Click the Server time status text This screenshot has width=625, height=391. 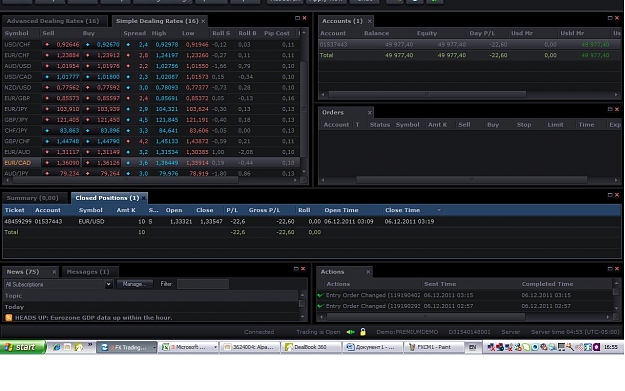click(576, 332)
